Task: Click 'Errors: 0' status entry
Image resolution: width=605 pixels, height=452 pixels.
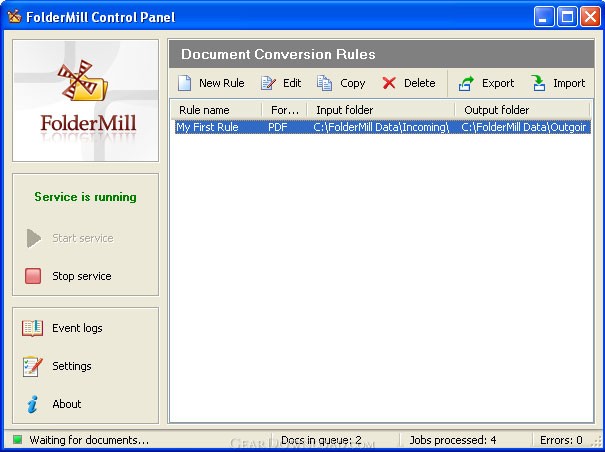Action: 561,440
